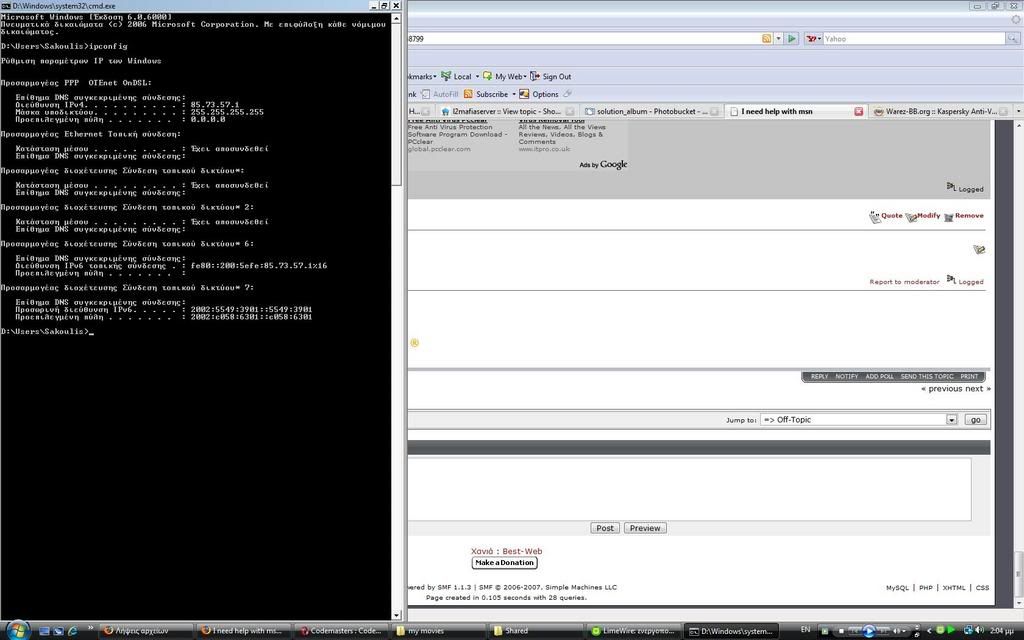Image resolution: width=1024 pixels, height=640 pixels.
Task: Expand the My Web toolbar dropdown
Action: coord(527,76)
